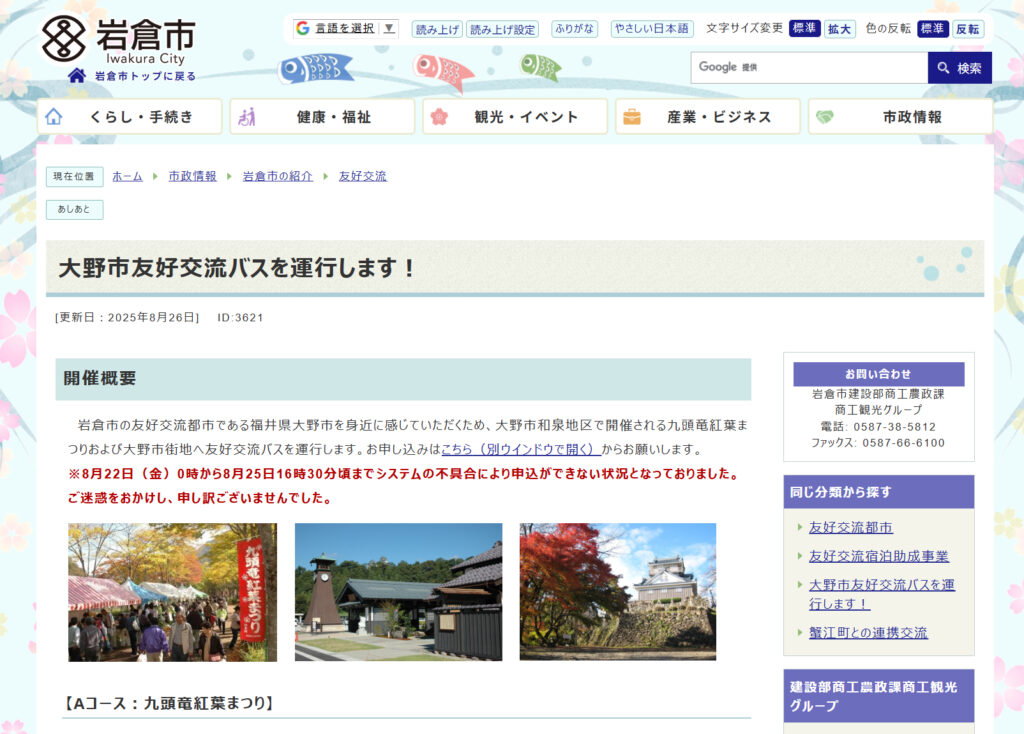Image resolution: width=1024 pixels, height=734 pixels.
Task: Click the castle with autumn leaves photo
Action: [x=618, y=592]
